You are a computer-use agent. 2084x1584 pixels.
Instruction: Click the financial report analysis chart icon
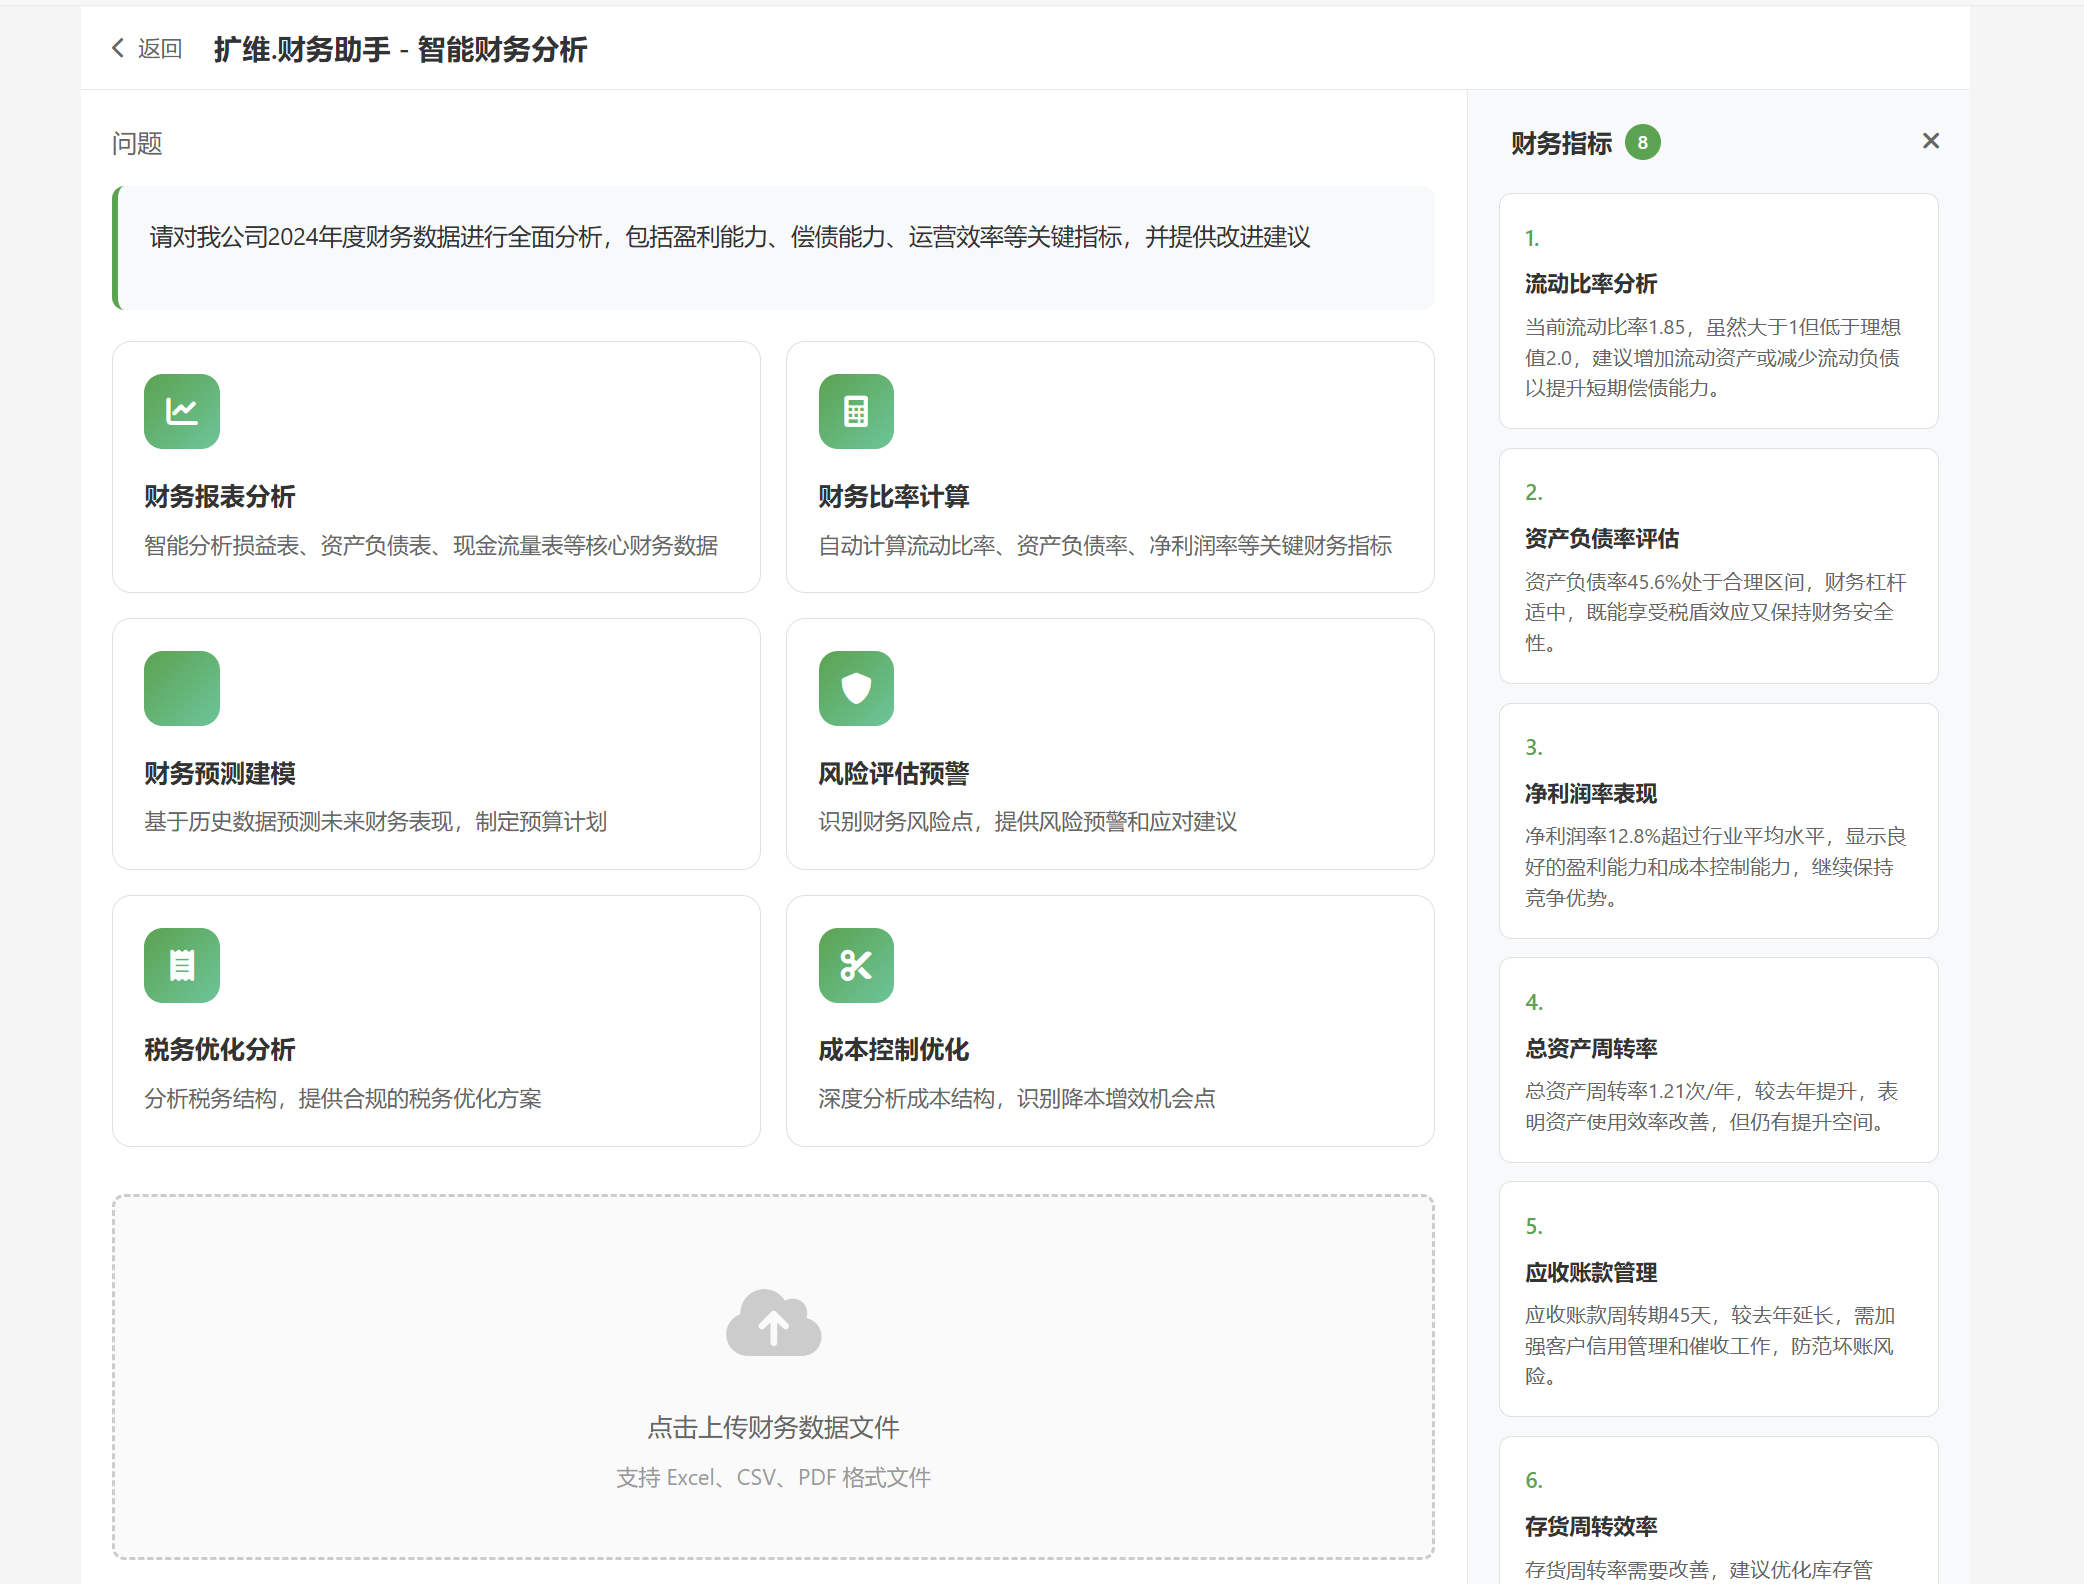click(x=181, y=411)
